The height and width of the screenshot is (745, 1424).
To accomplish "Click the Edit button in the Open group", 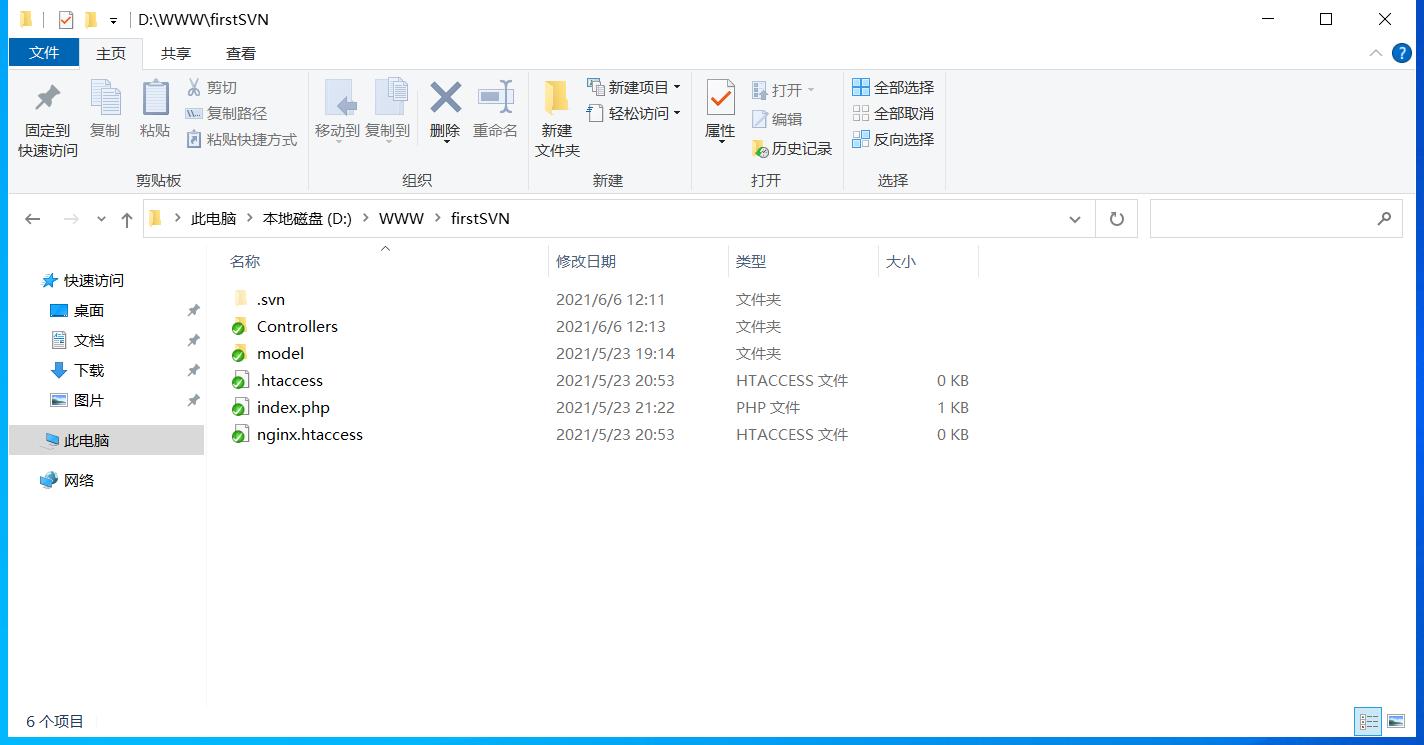I will 777,119.
